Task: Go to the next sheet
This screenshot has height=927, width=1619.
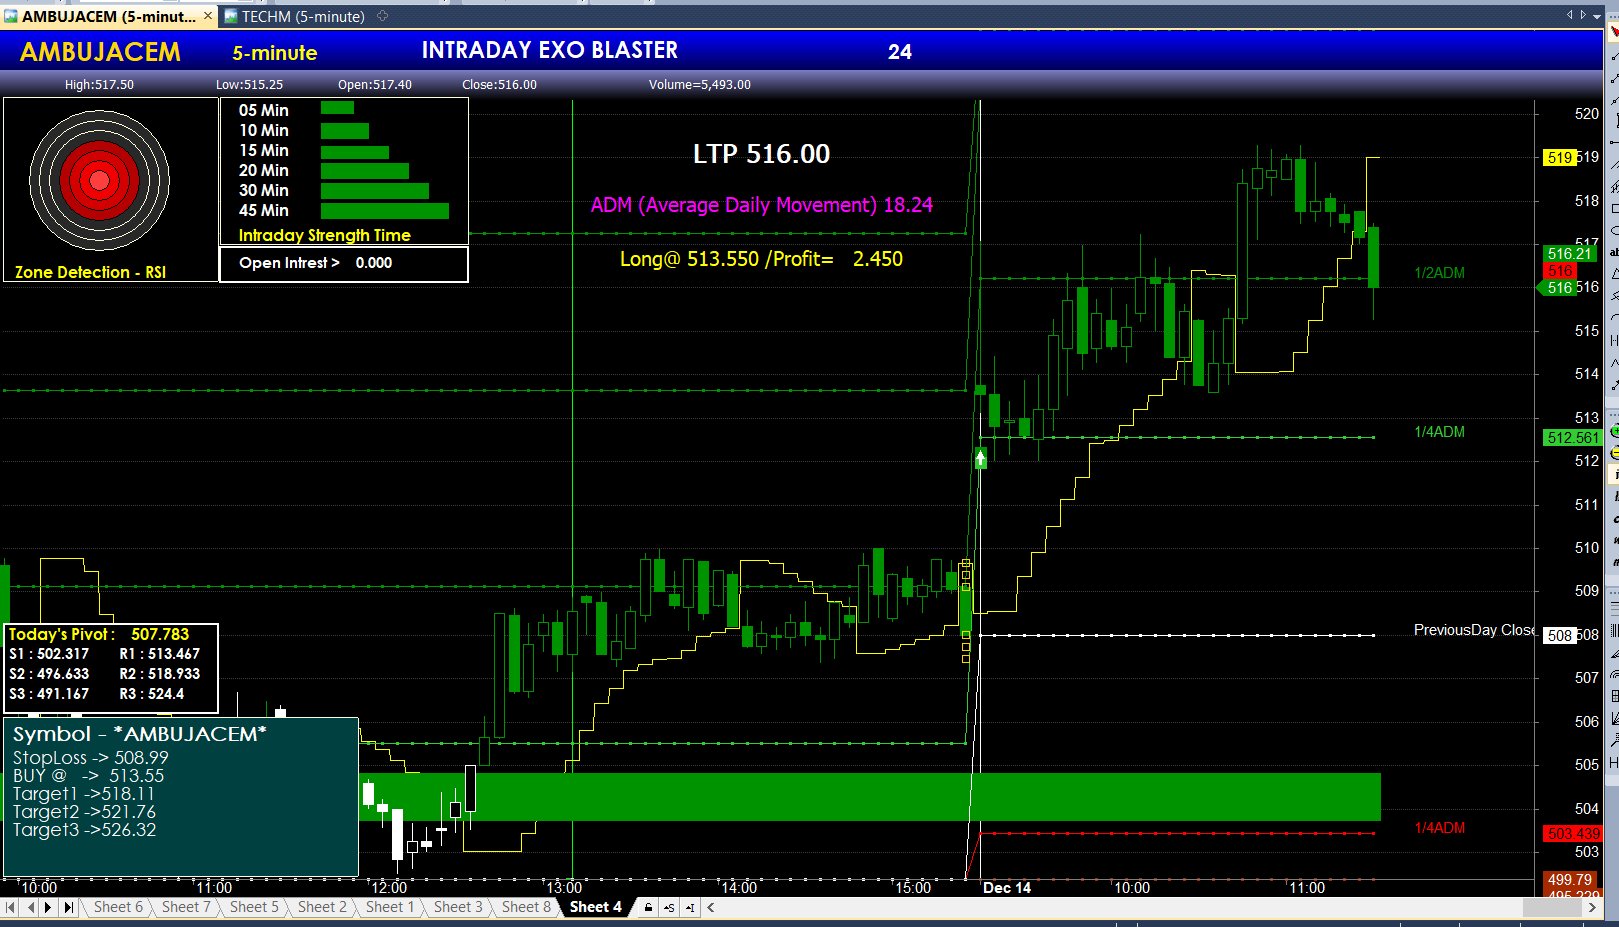Action: click(48, 907)
